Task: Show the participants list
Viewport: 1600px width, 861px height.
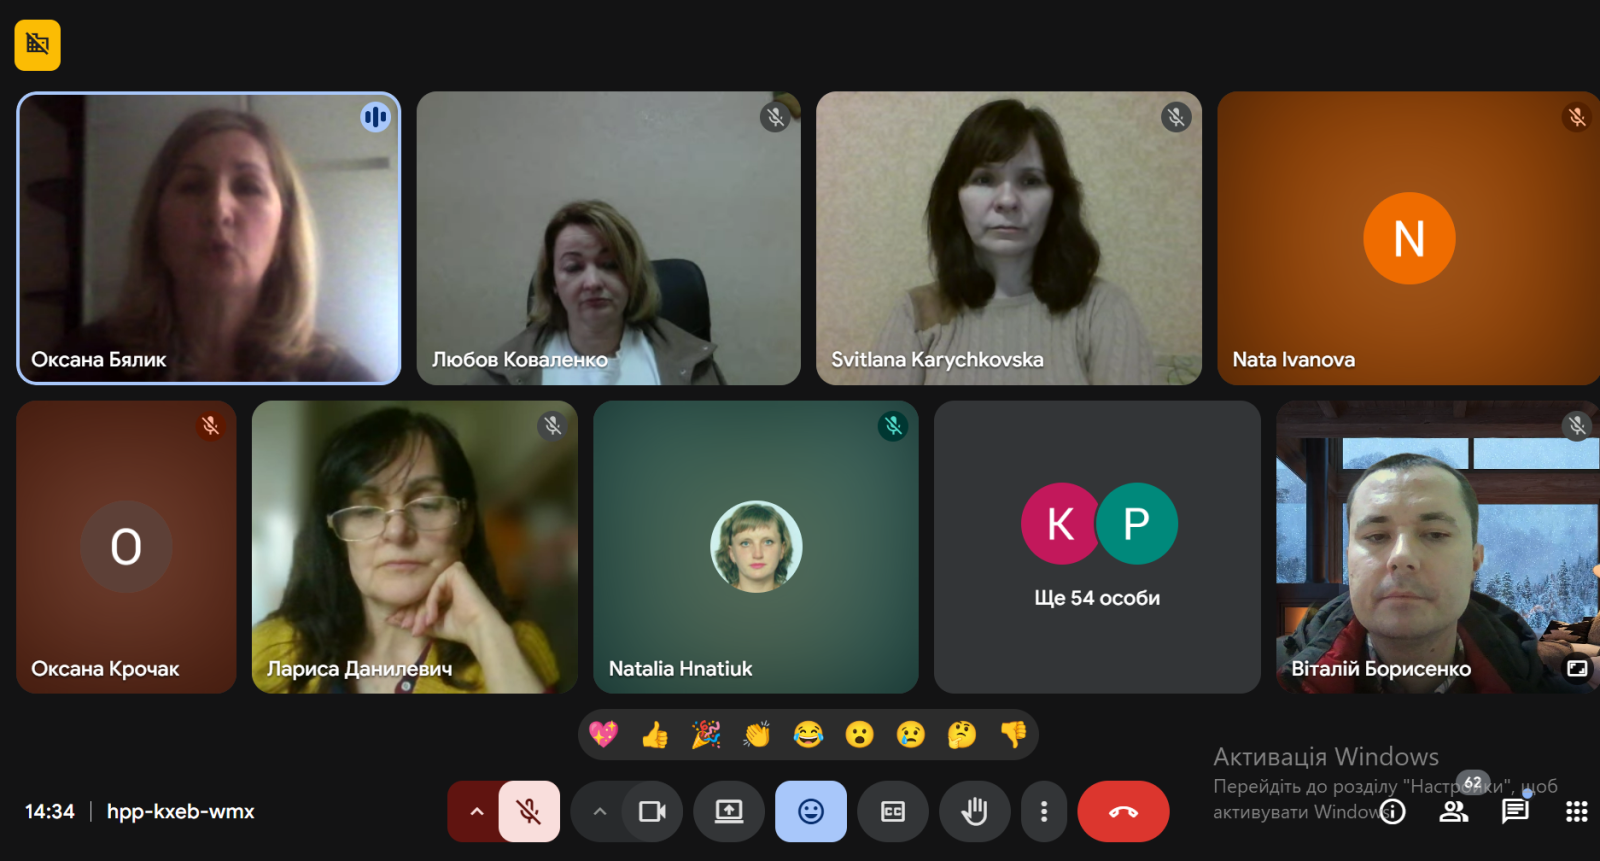Action: 1453,811
